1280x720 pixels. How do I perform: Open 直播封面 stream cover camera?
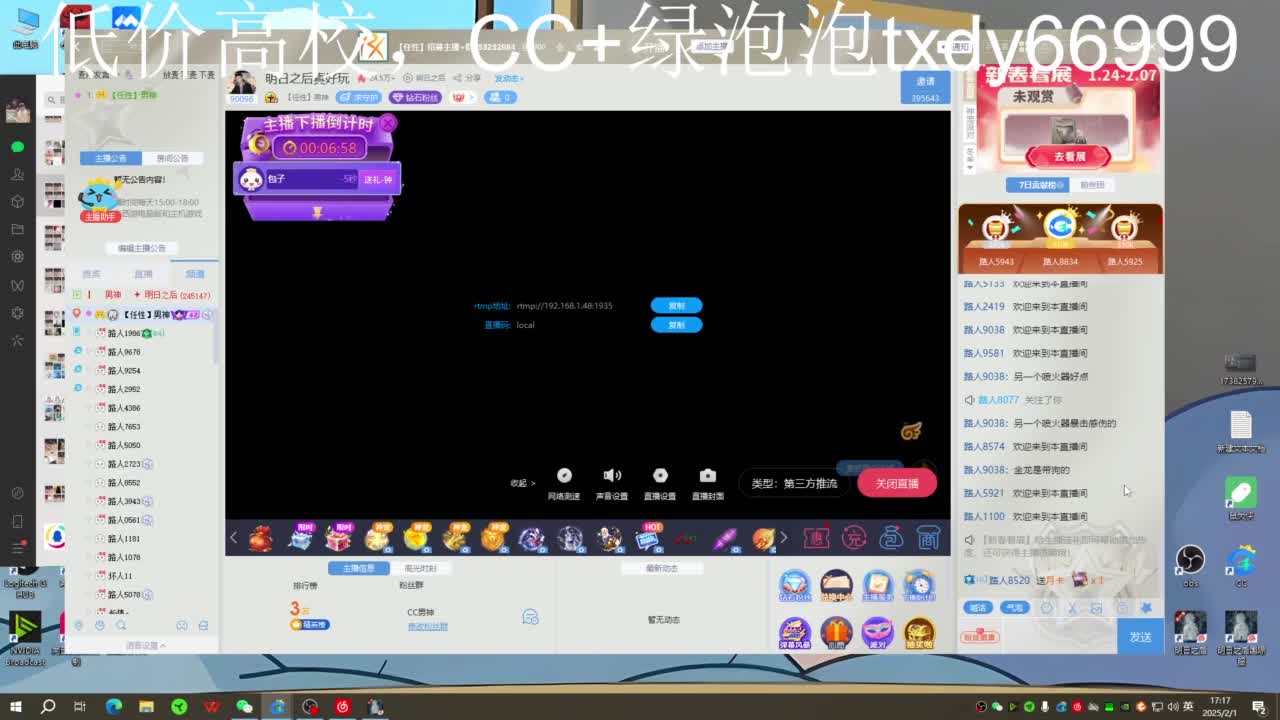pyautogui.click(x=708, y=484)
